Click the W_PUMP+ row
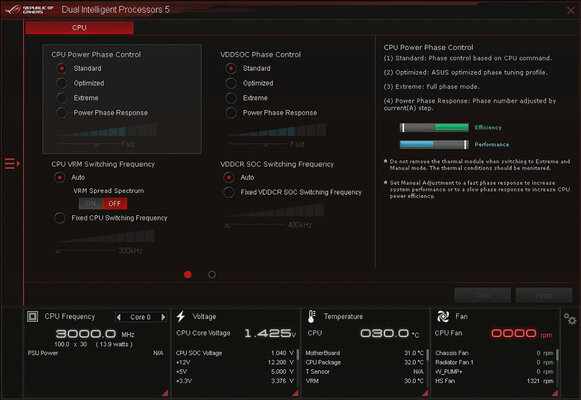The width and height of the screenshot is (581, 400). (x=494, y=371)
